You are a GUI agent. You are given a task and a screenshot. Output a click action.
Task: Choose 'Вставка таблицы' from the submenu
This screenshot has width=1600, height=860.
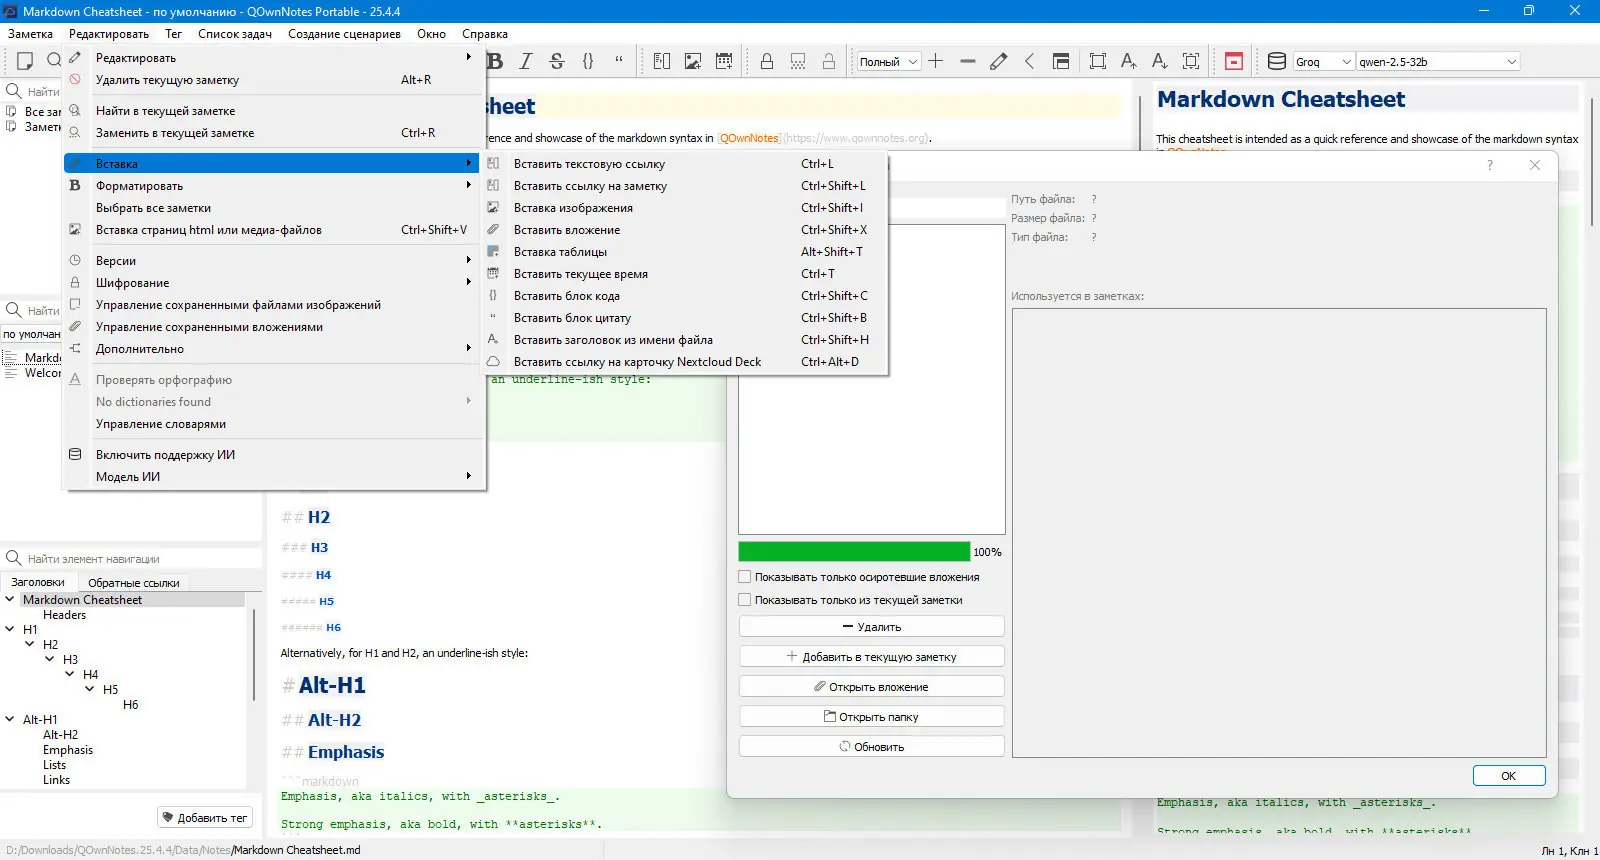560,252
